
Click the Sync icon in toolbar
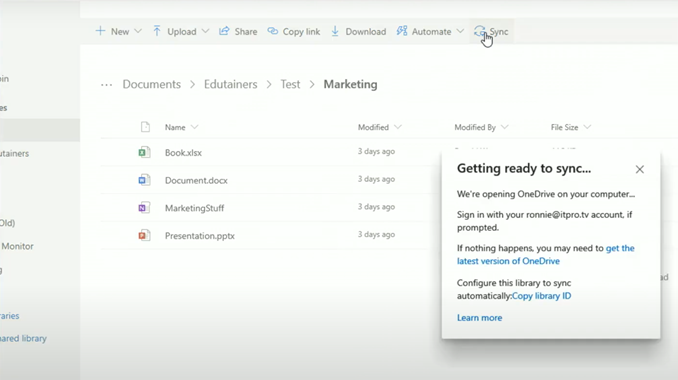tap(479, 31)
